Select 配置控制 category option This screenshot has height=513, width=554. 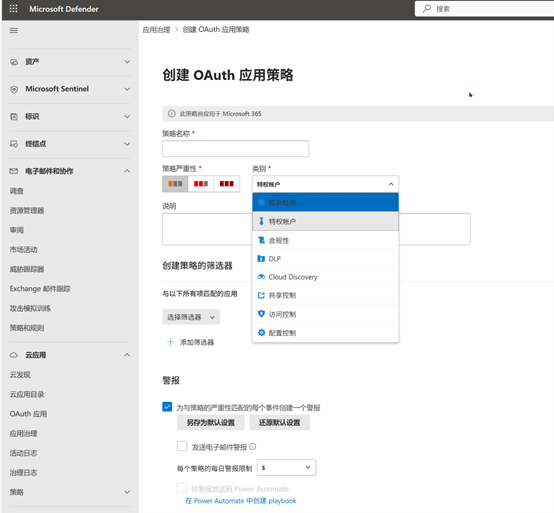[x=325, y=332]
